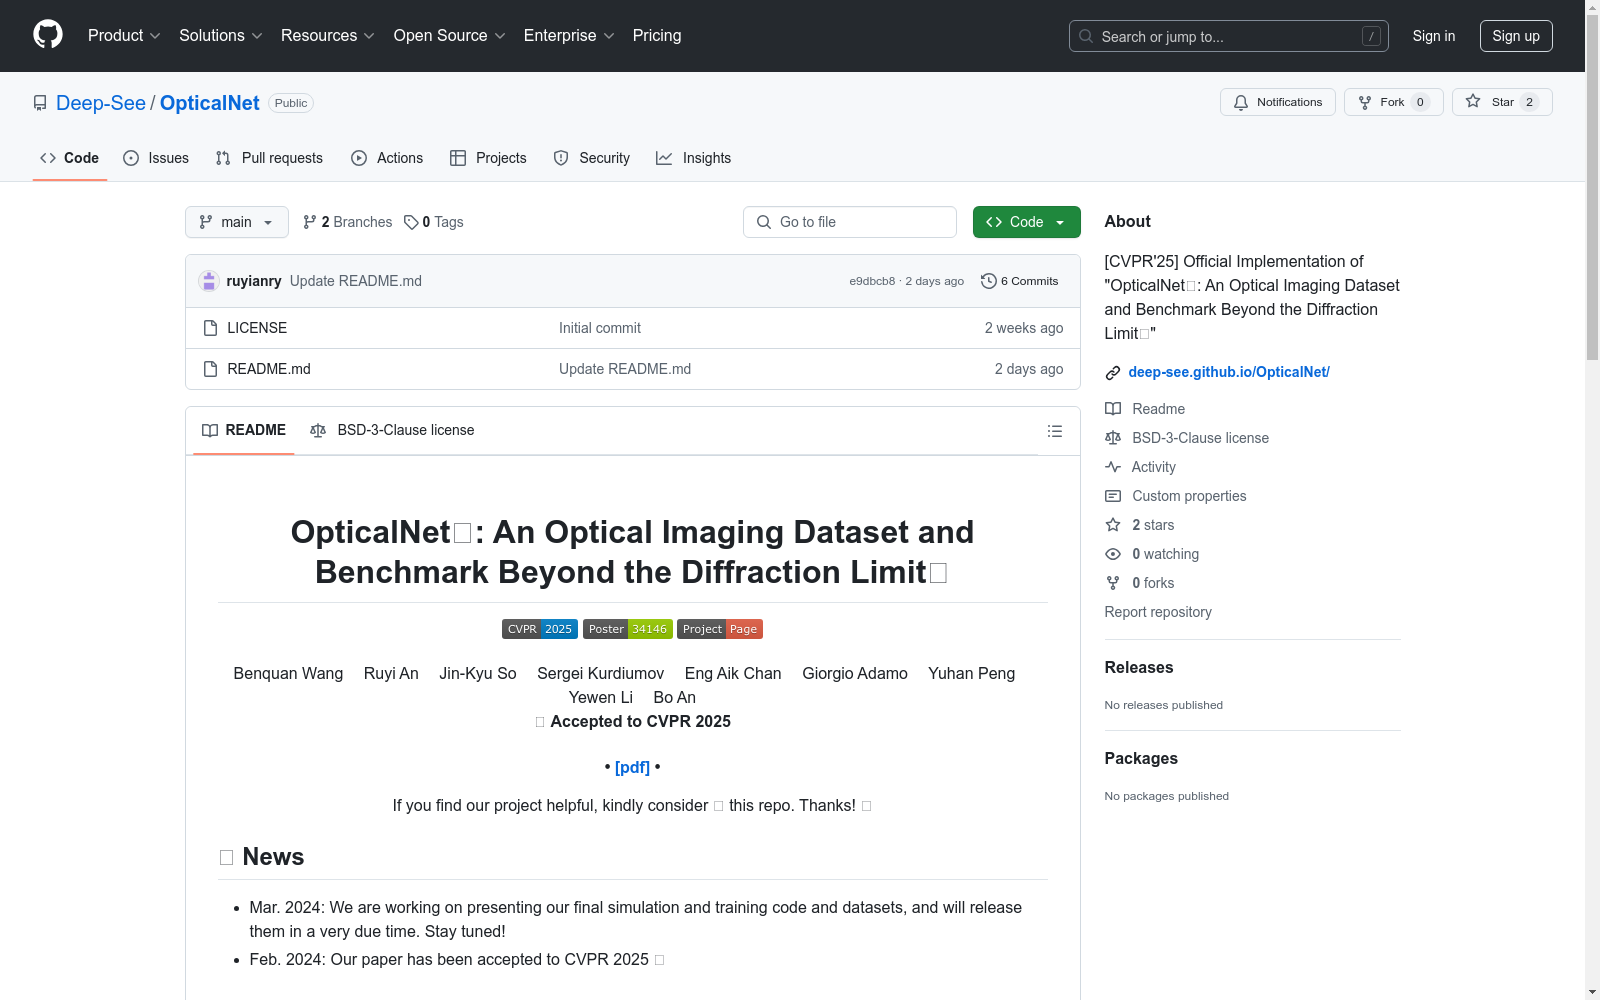Open the README outline list icon

[x=1054, y=431]
